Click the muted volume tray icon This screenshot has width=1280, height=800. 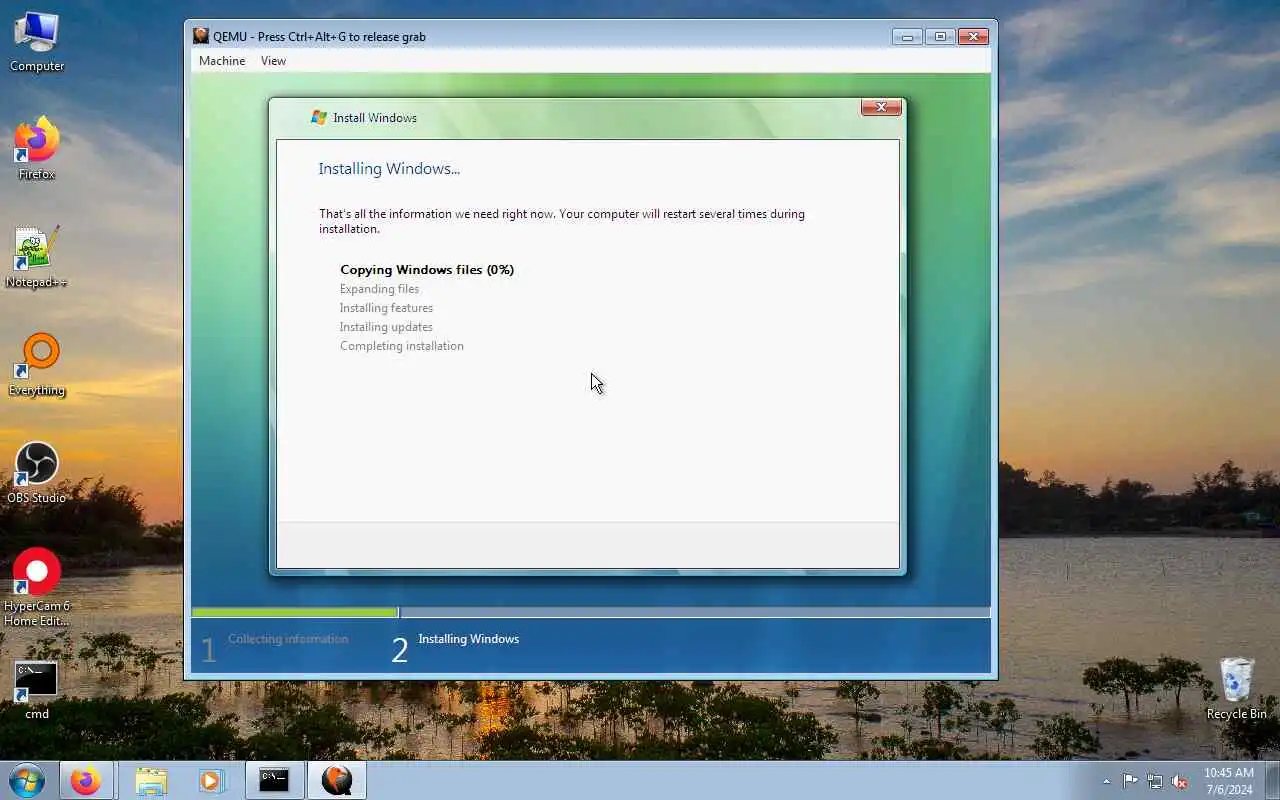(1180, 781)
